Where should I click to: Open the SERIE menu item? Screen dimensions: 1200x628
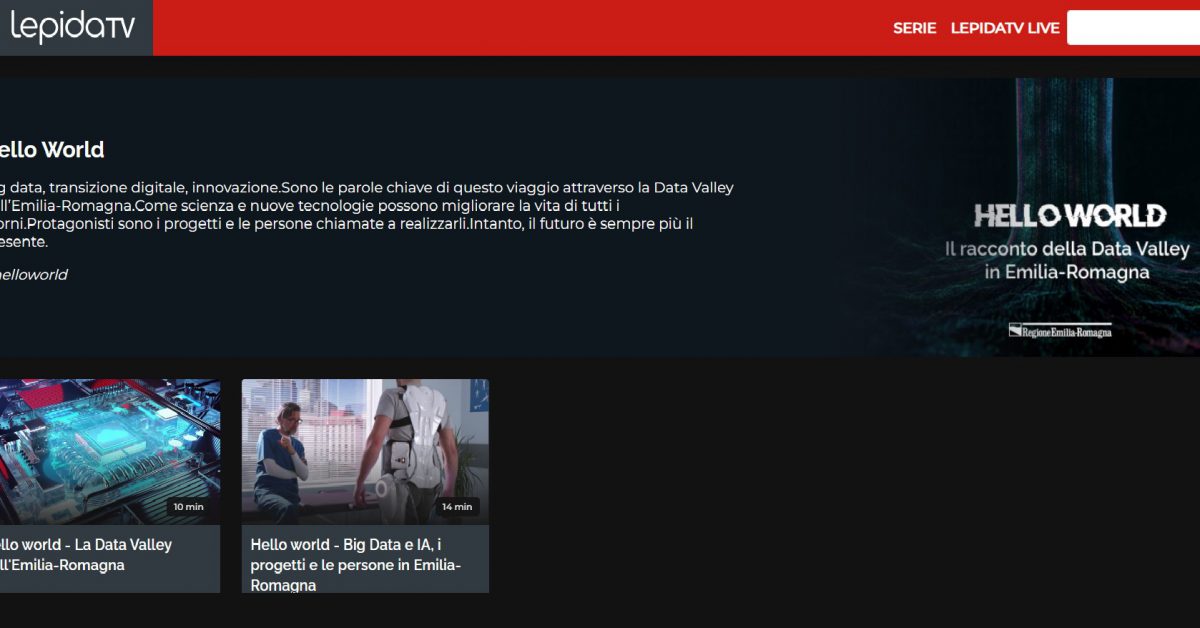pyautogui.click(x=914, y=28)
